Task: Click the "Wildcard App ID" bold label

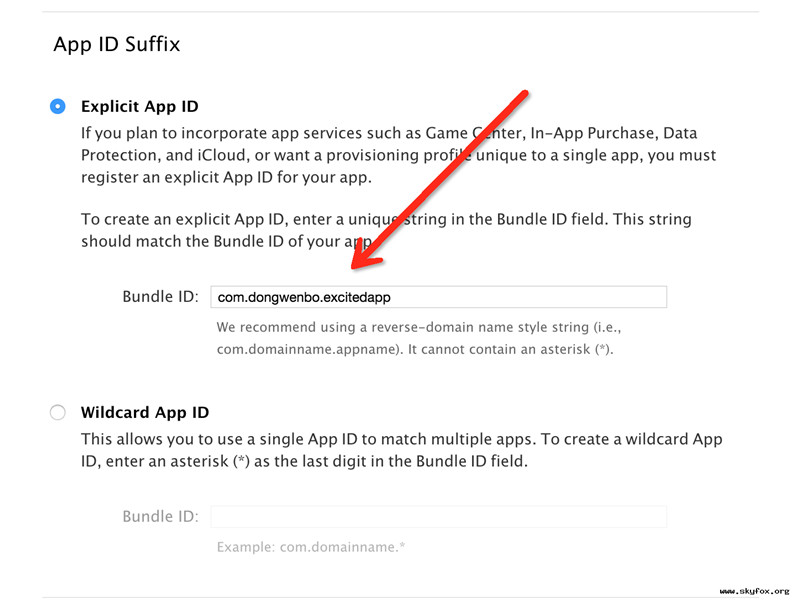Action: click(x=145, y=412)
